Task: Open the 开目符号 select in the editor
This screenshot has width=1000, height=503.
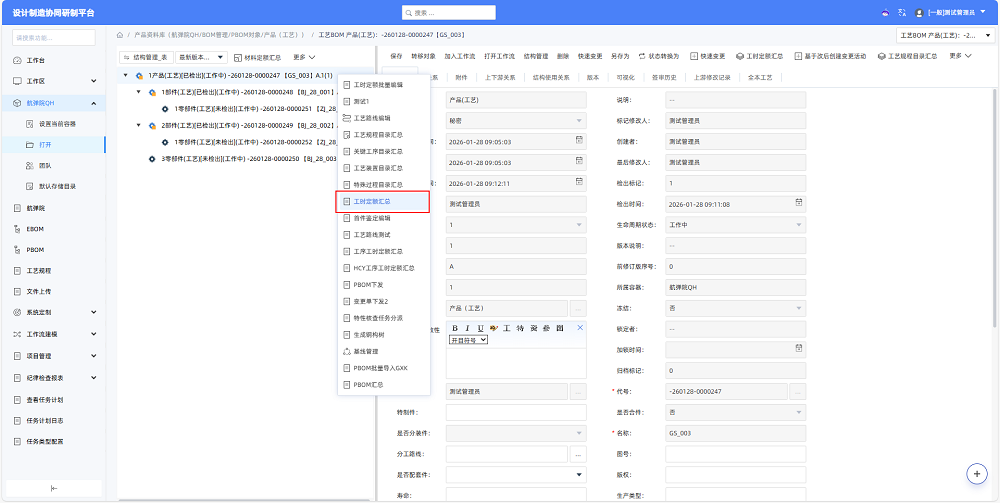Action: 468,340
